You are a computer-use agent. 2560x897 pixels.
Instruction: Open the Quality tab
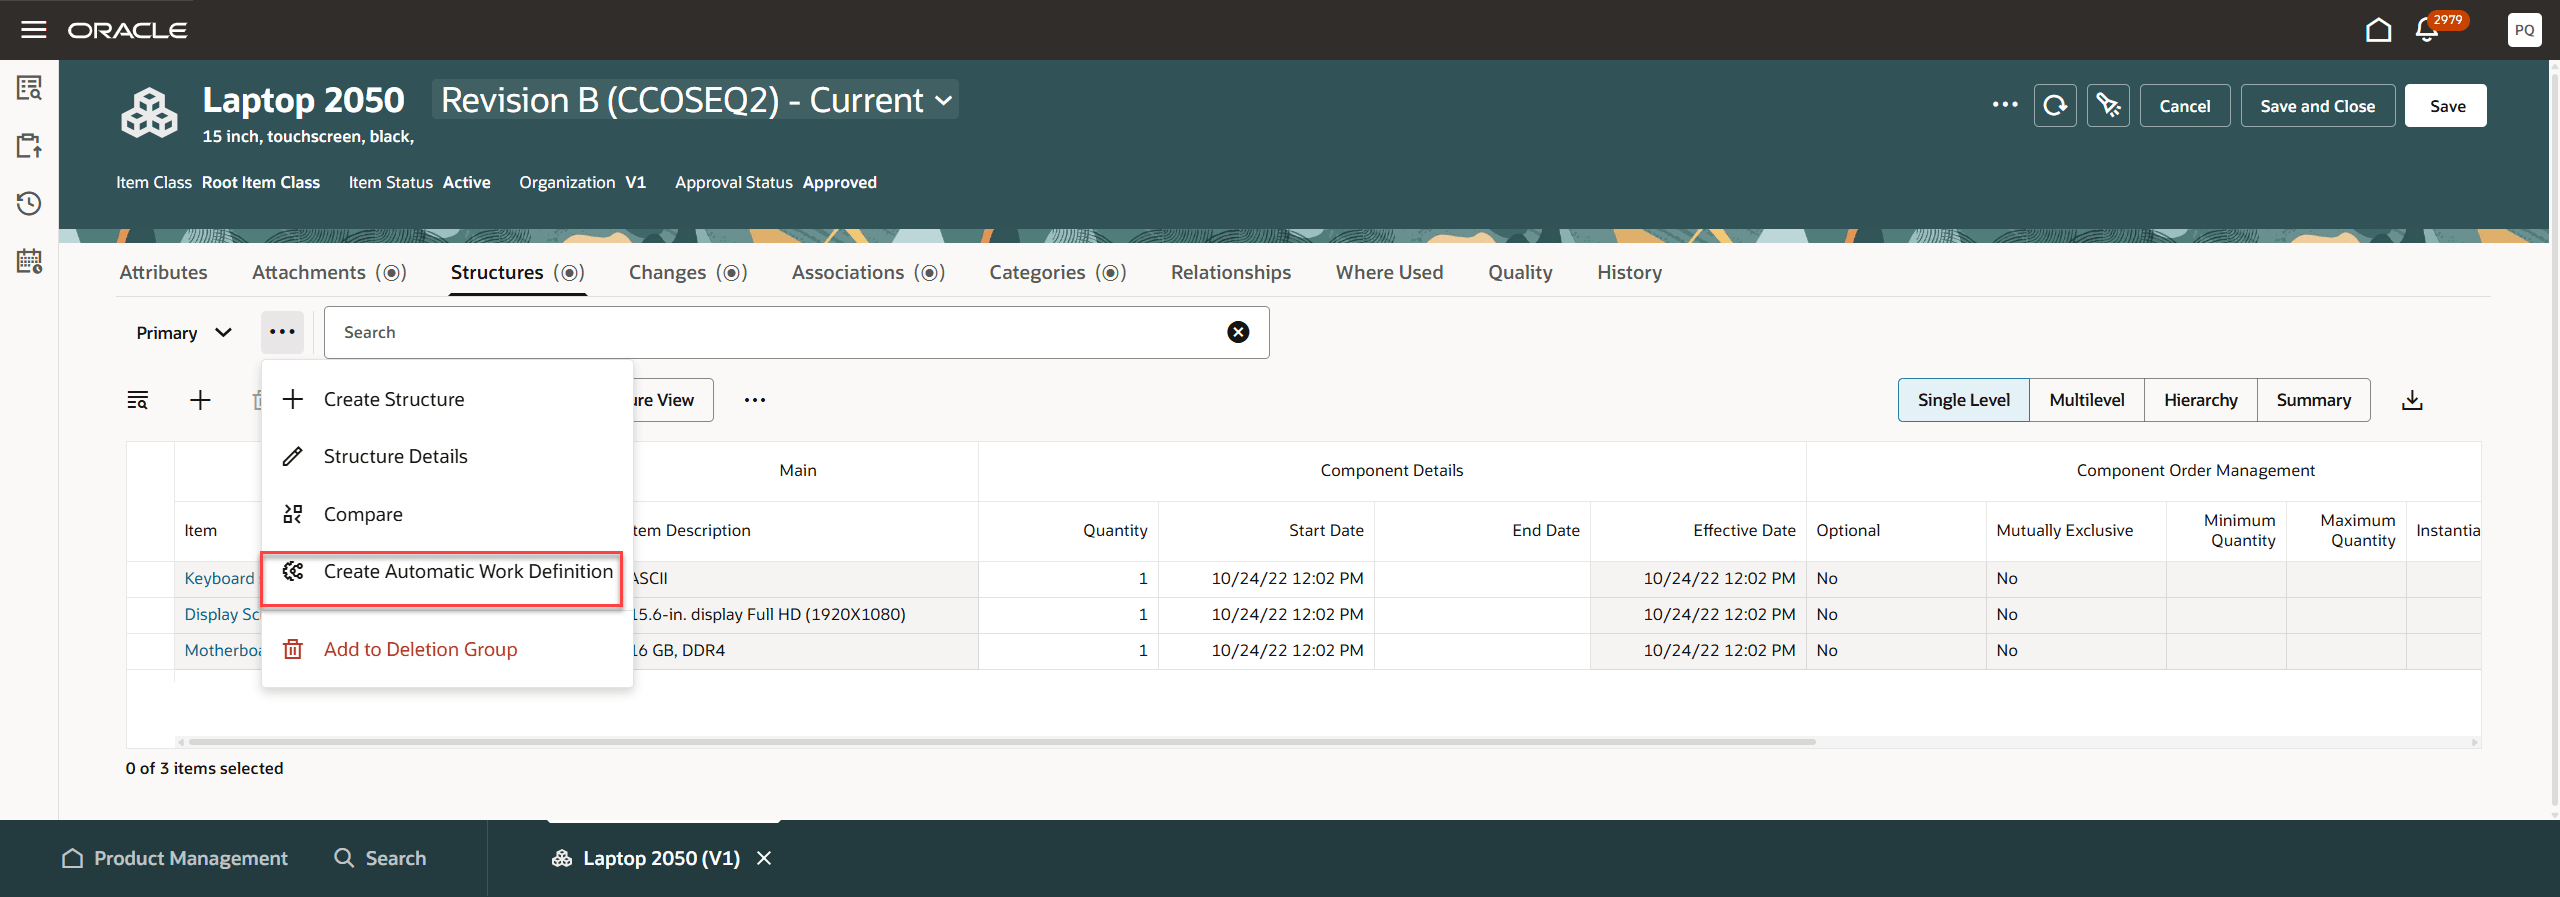point(1520,272)
